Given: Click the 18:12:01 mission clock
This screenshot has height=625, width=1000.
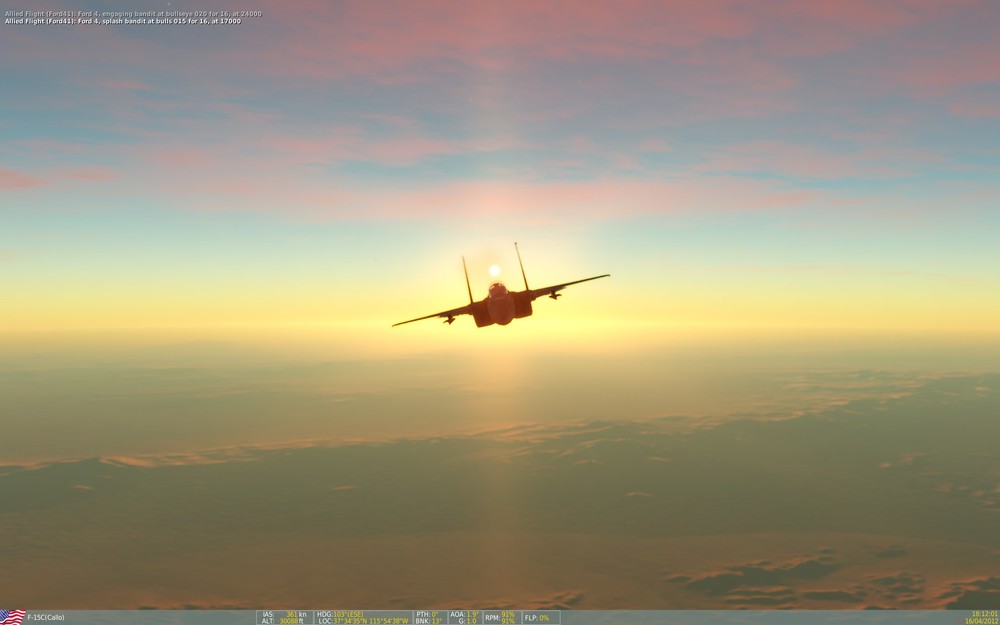Looking at the screenshot, I should 984,614.
